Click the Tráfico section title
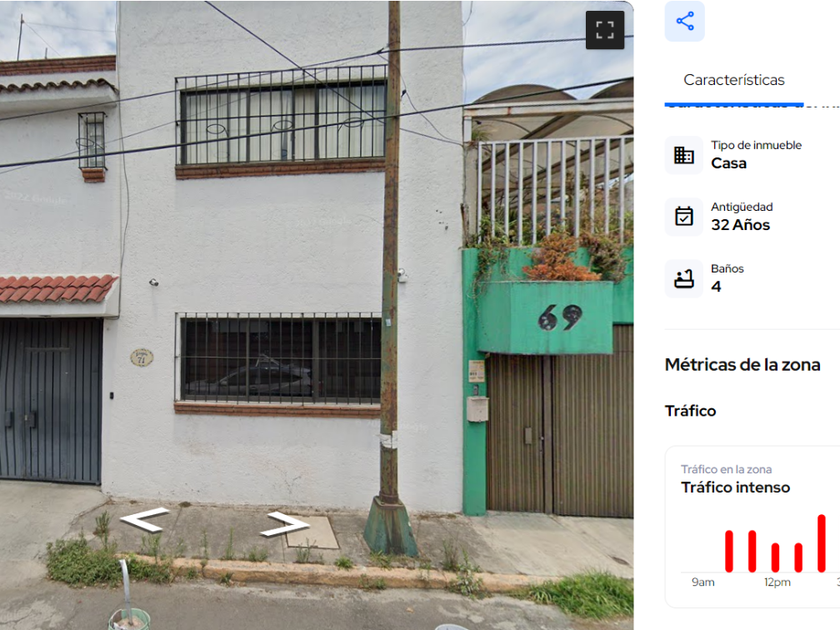 click(x=691, y=411)
